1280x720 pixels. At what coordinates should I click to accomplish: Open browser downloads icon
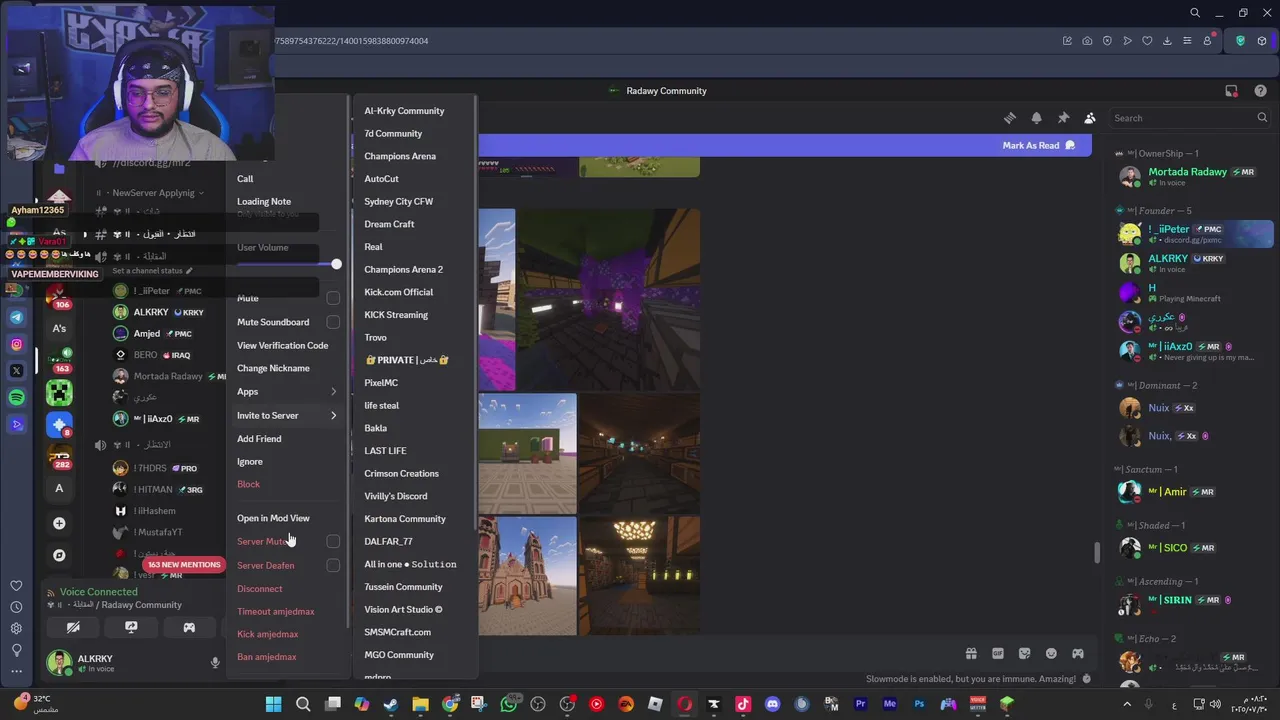(1167, 41)
